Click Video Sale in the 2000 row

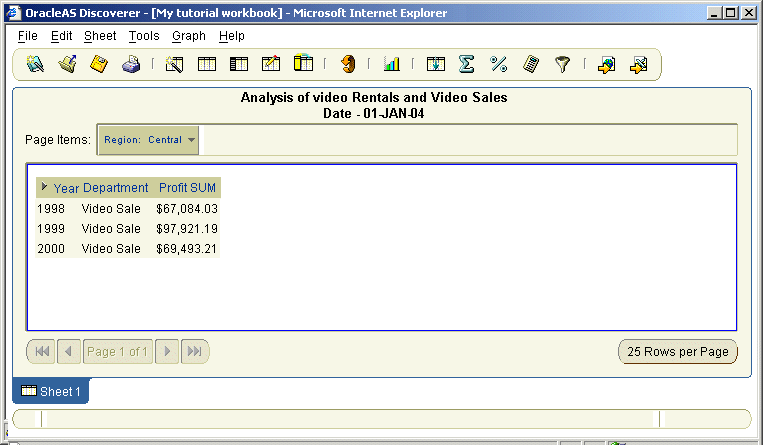111,249
